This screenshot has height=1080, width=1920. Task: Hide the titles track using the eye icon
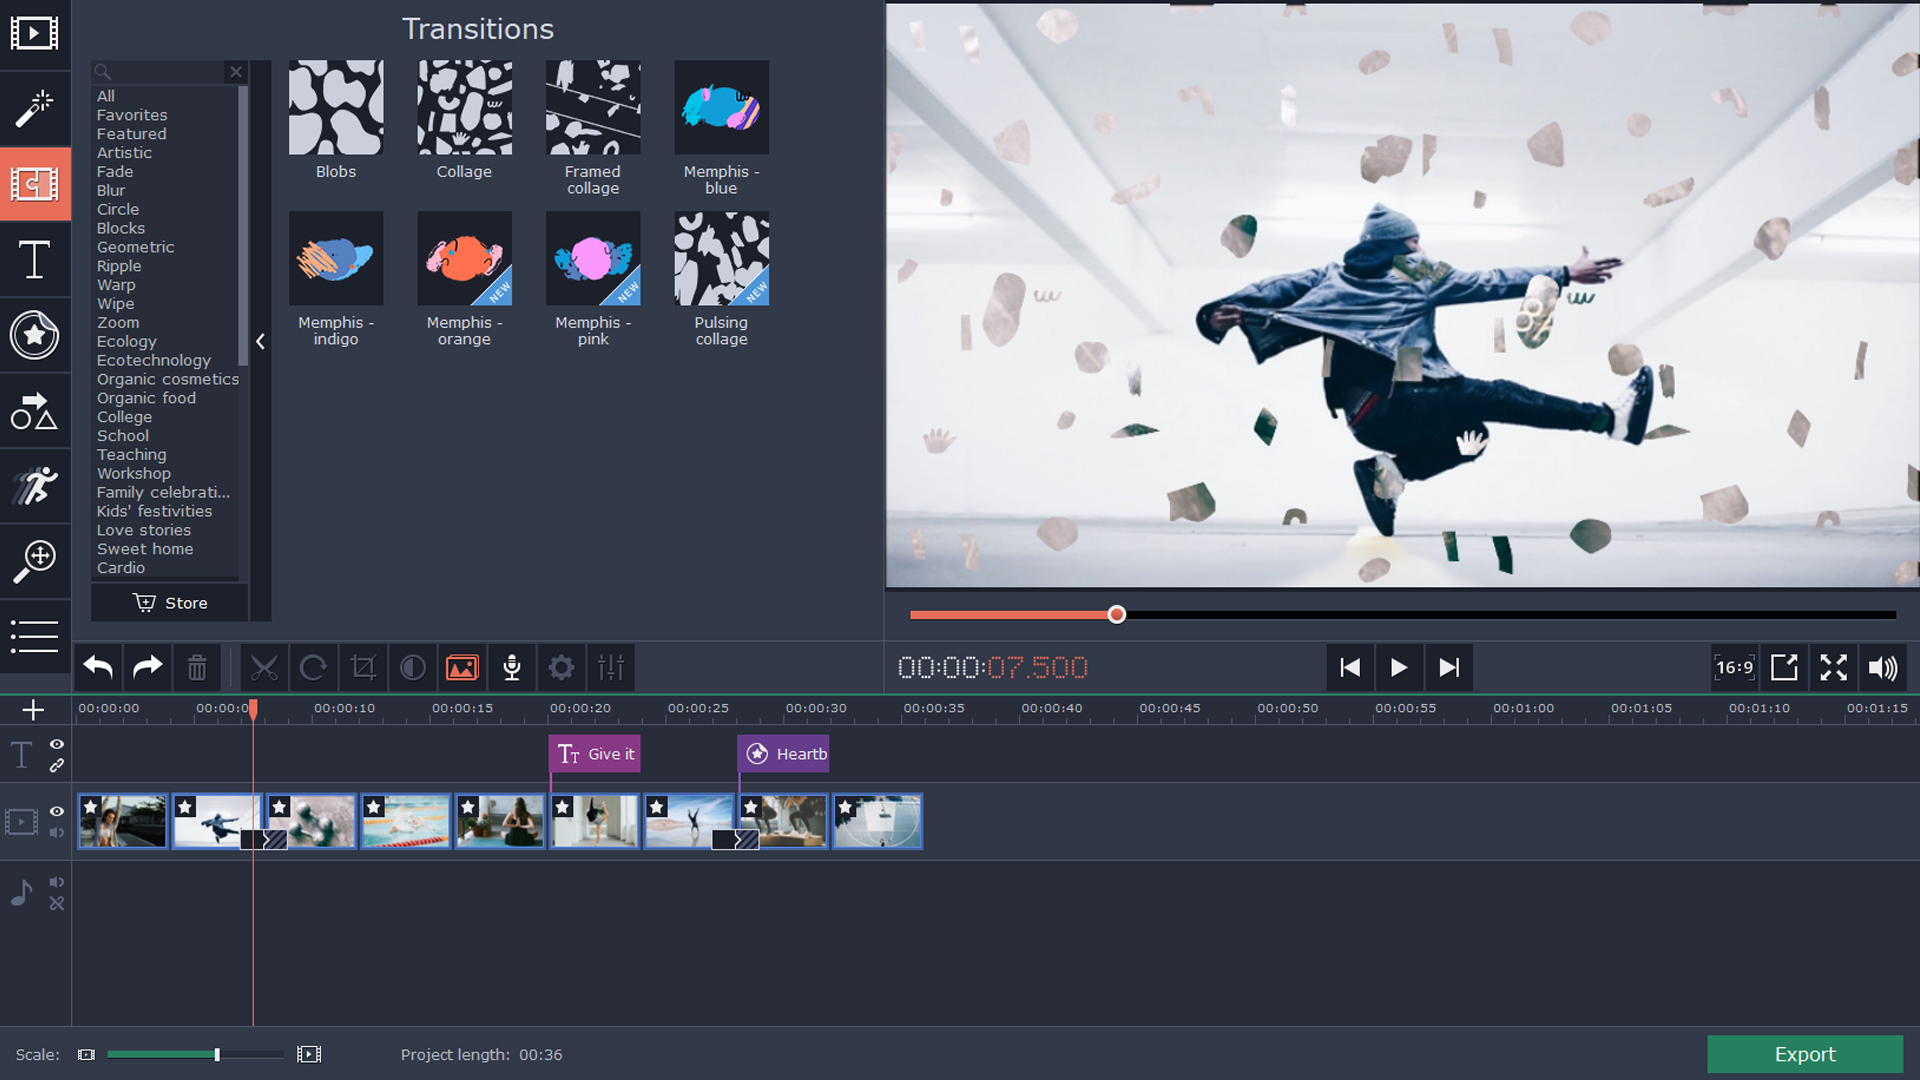(56, 744)
